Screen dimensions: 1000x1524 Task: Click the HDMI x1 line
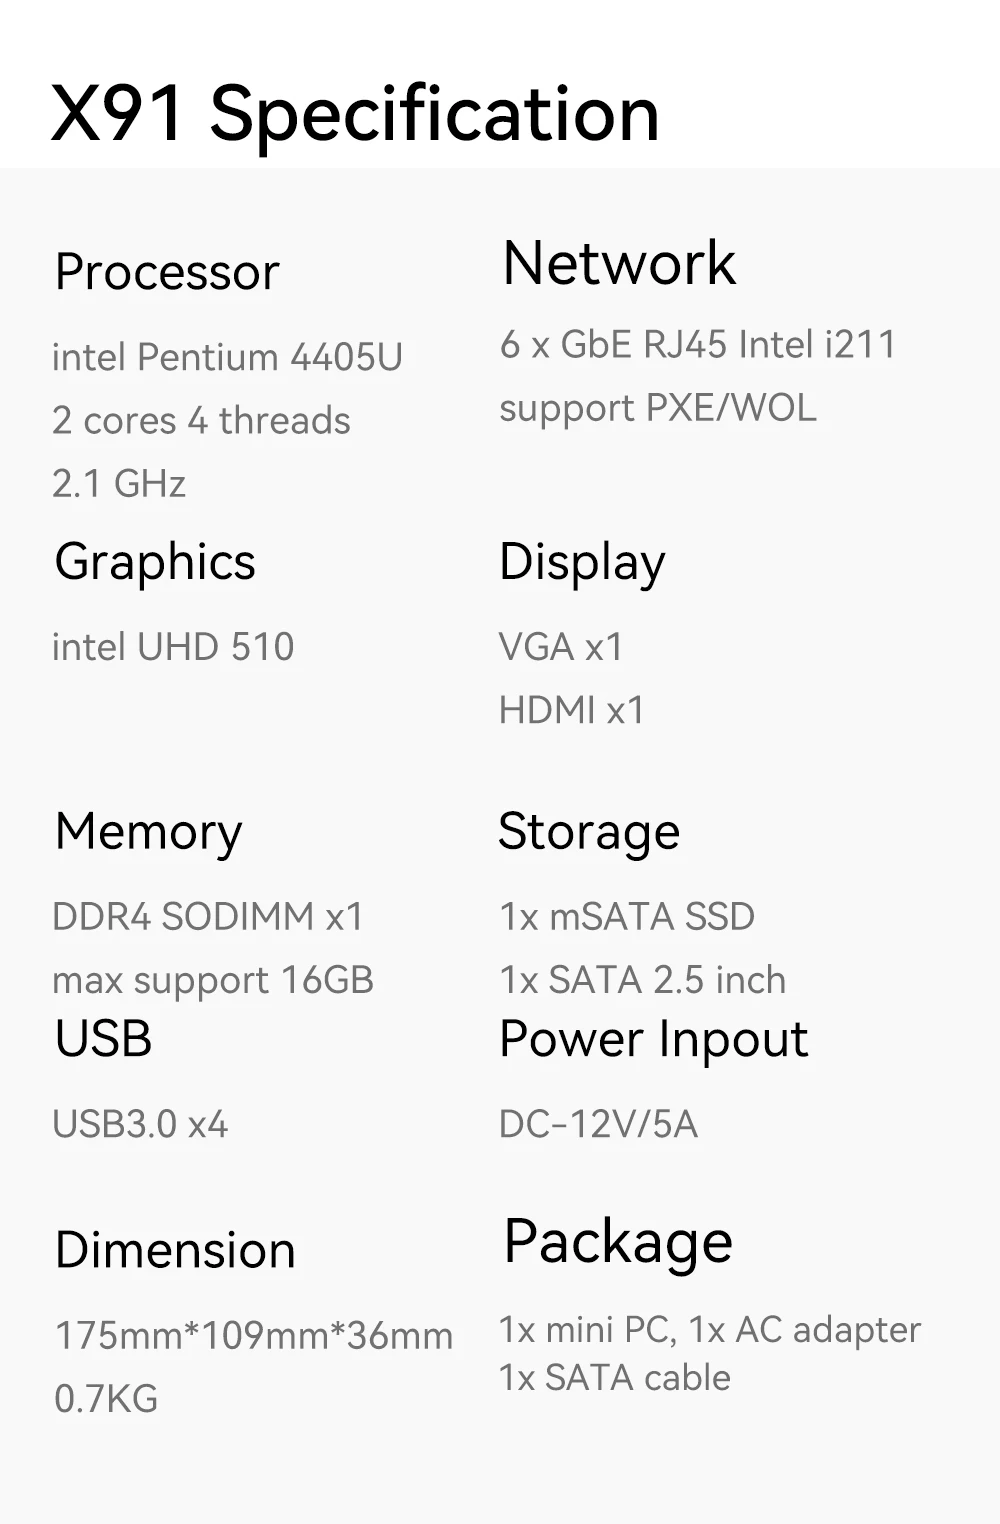[x=572, y=710]
